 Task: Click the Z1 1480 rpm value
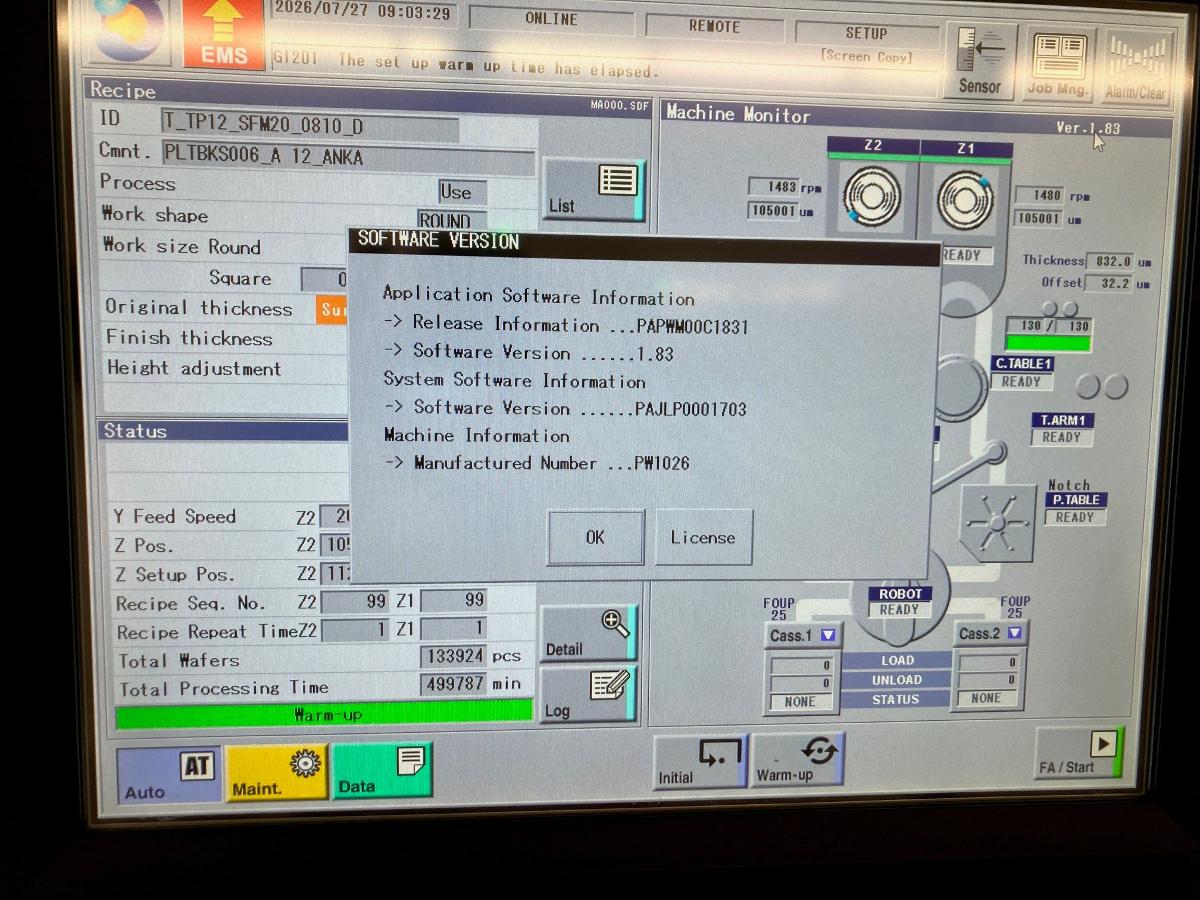click(1039, 195)
